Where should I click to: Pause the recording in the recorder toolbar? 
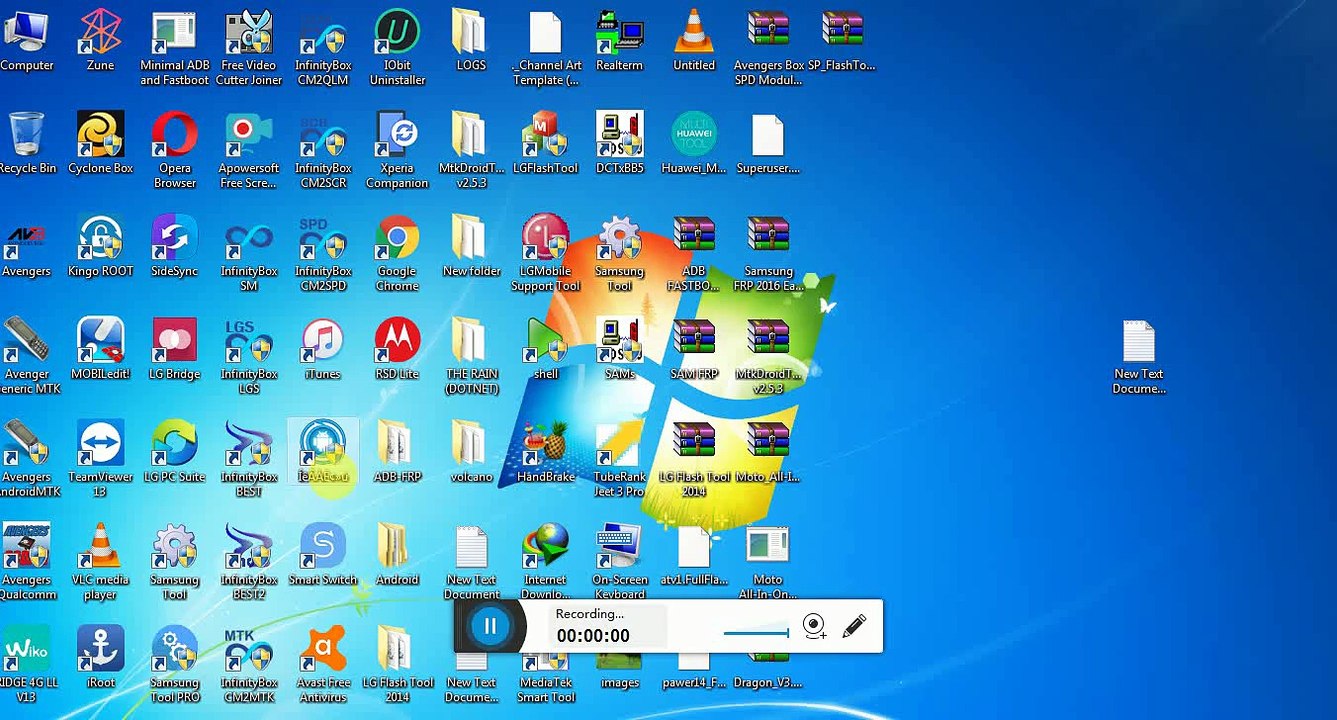coord(490,627)
